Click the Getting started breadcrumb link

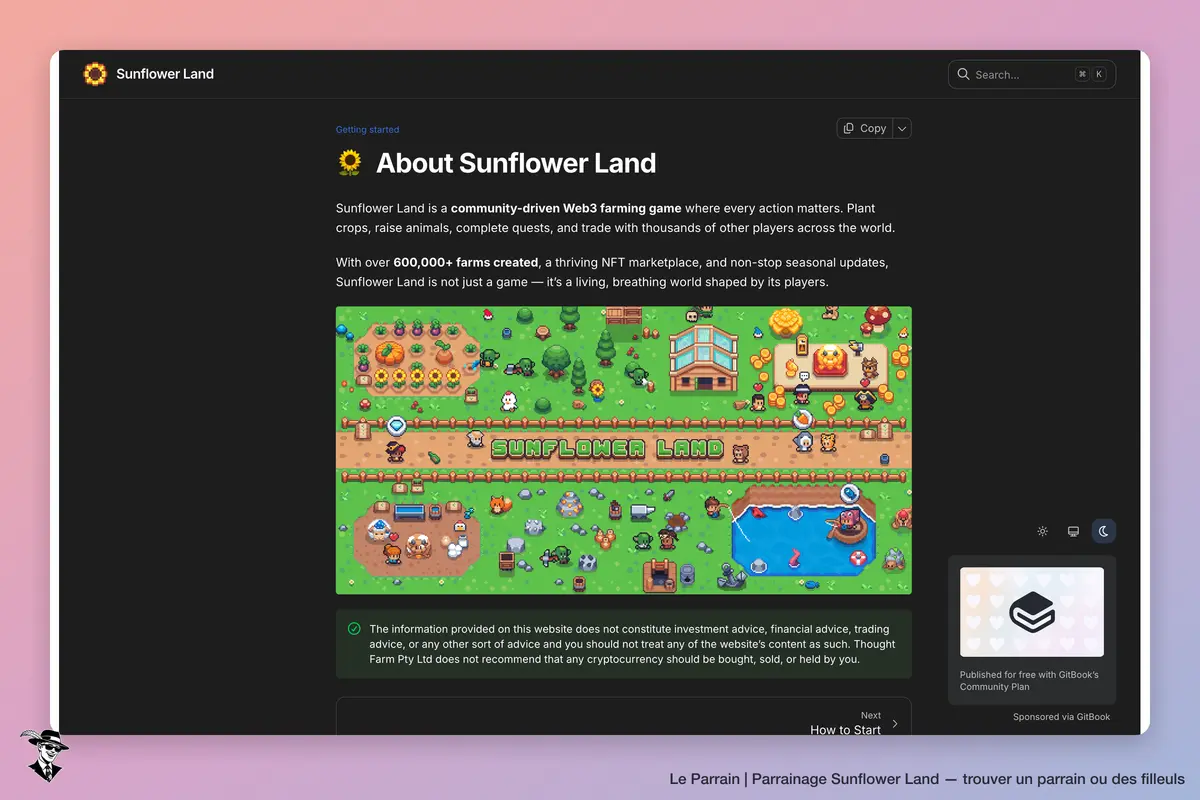[367, 130]
